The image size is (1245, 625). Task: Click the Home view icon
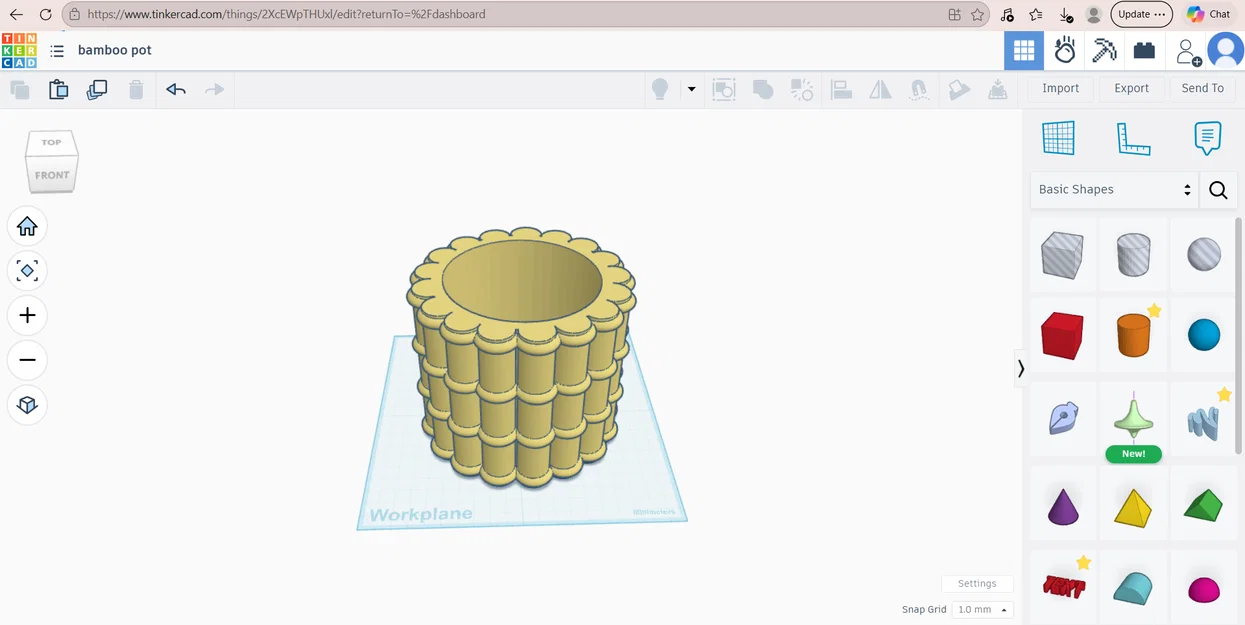[x=27, y=226]
